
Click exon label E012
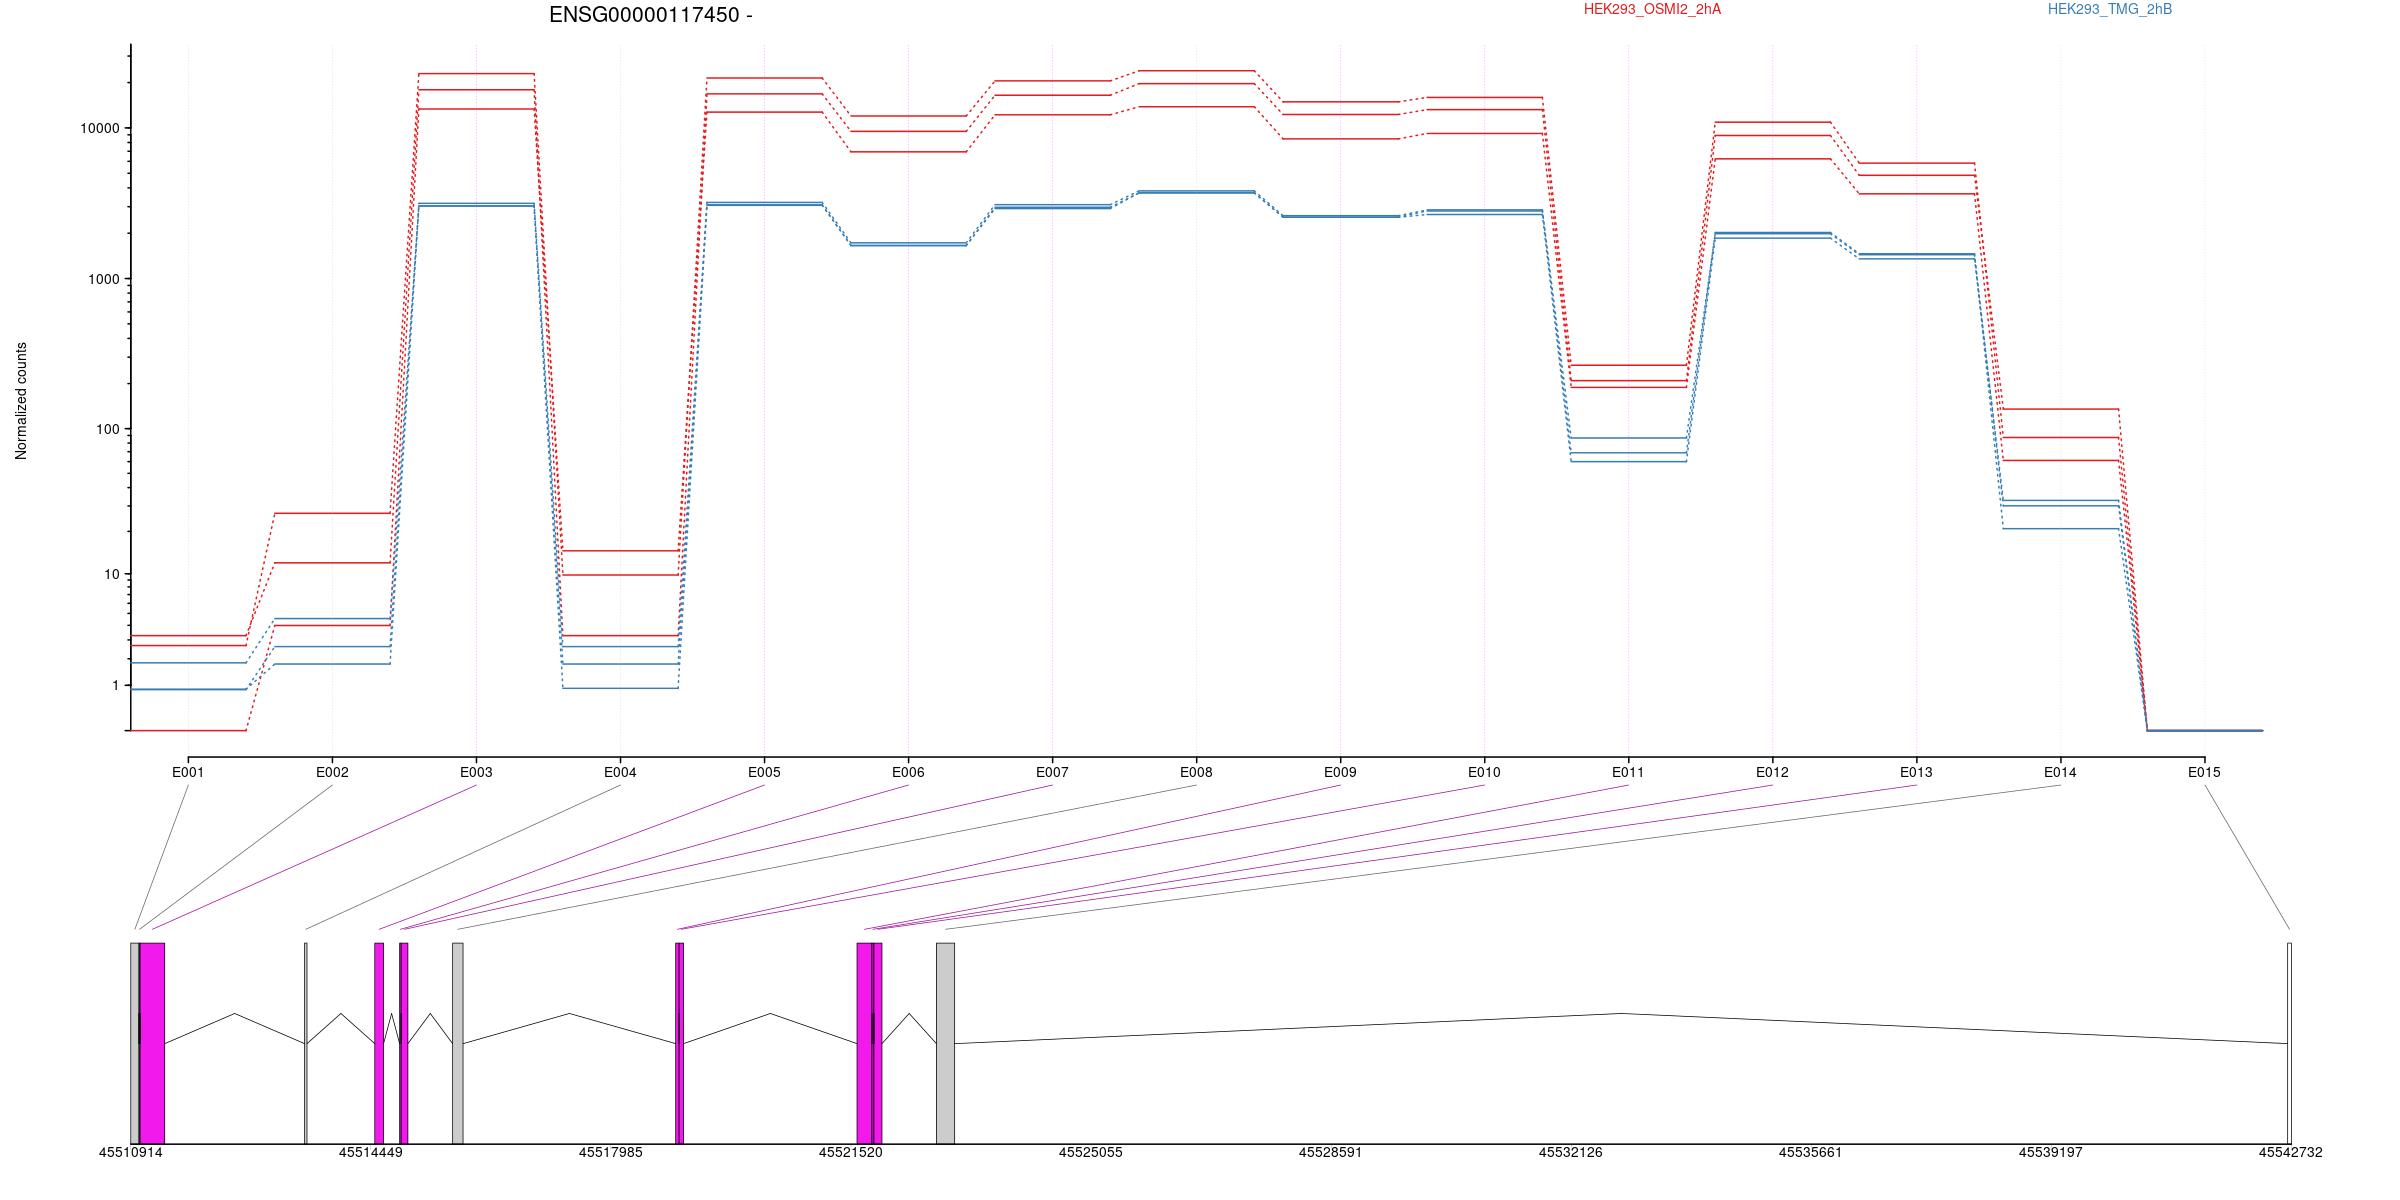pos(1772,772)
